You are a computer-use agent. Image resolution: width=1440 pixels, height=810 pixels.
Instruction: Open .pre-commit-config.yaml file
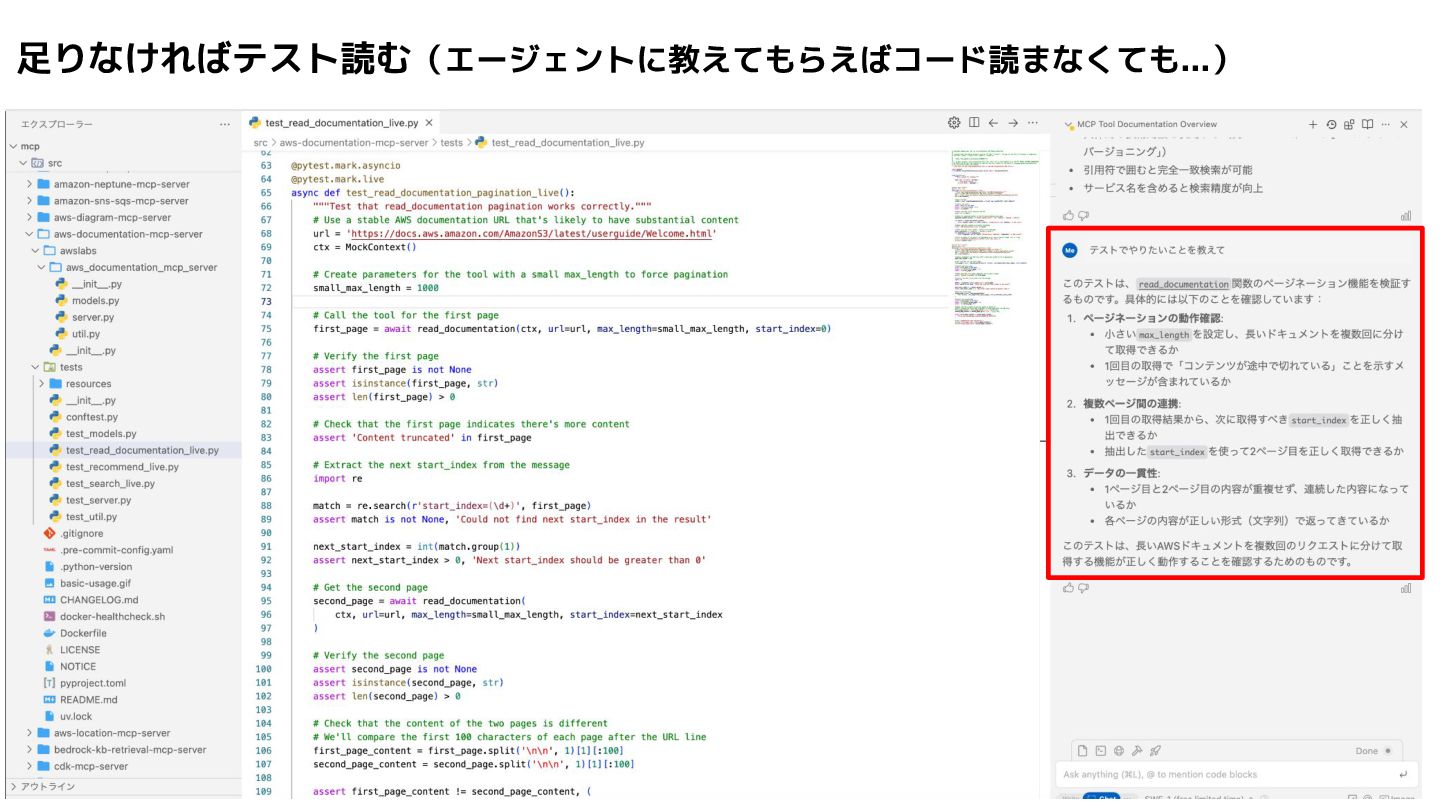[x=116, y=550]
